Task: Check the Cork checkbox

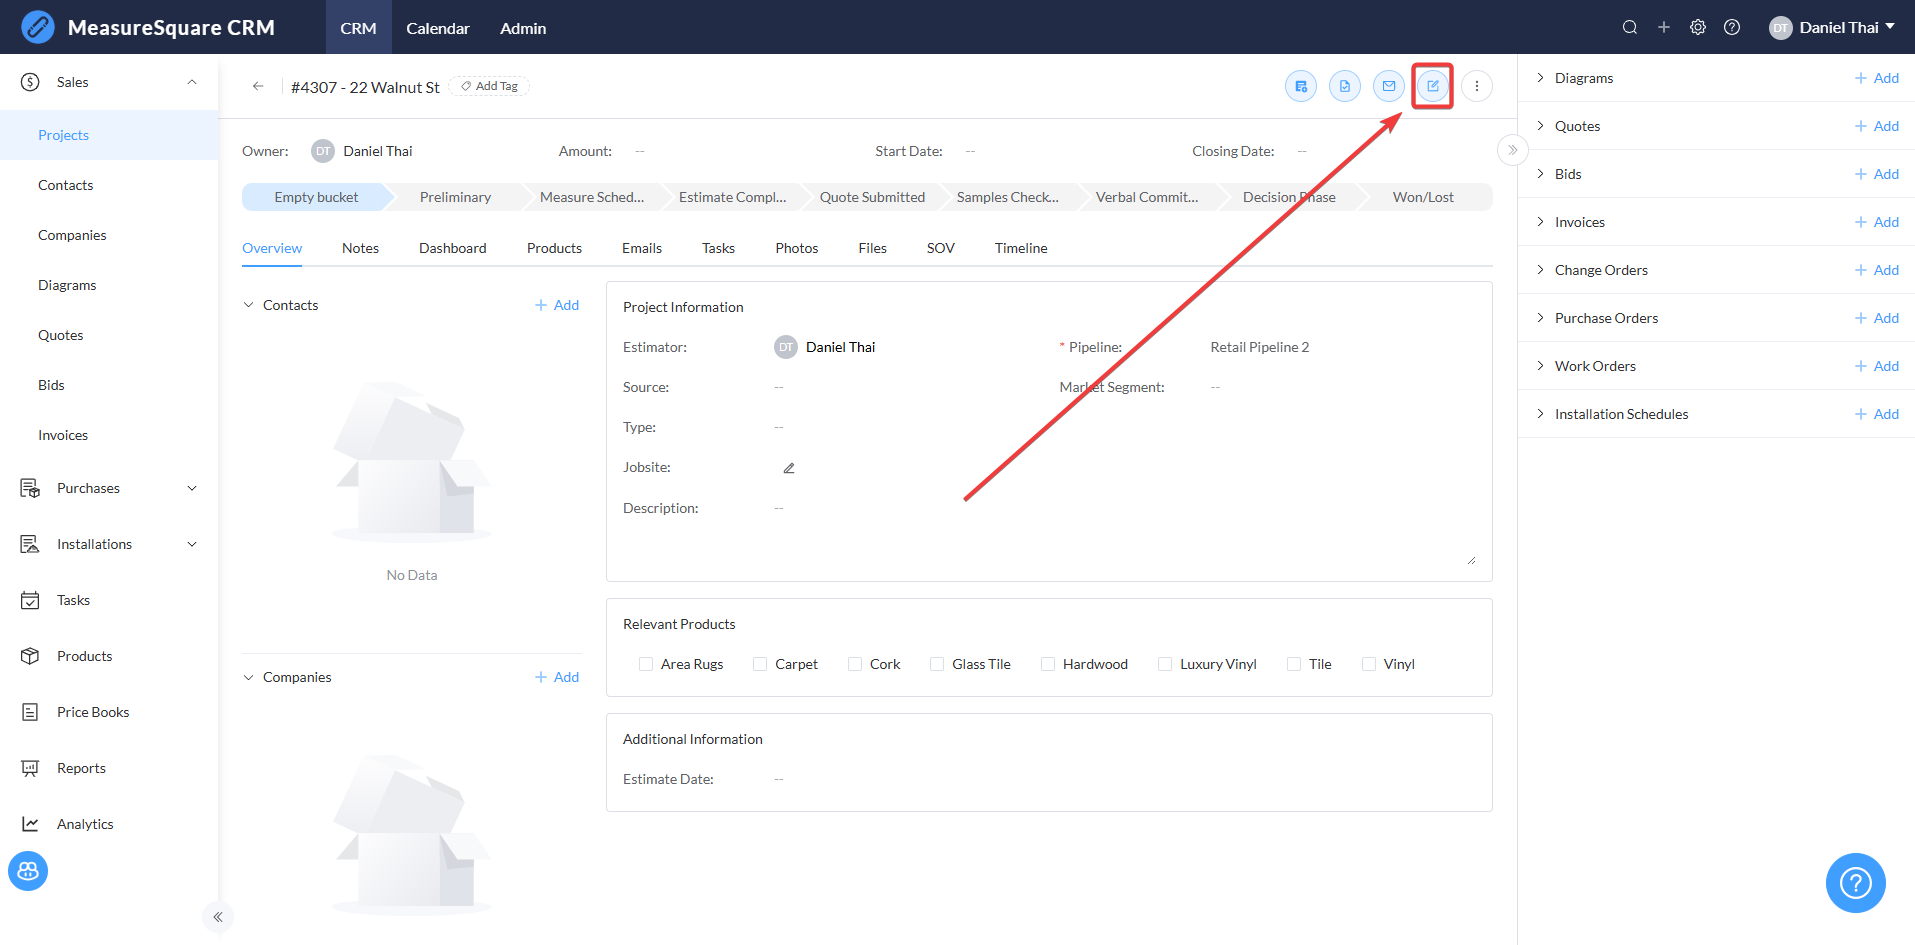Action: pos(855,664)
